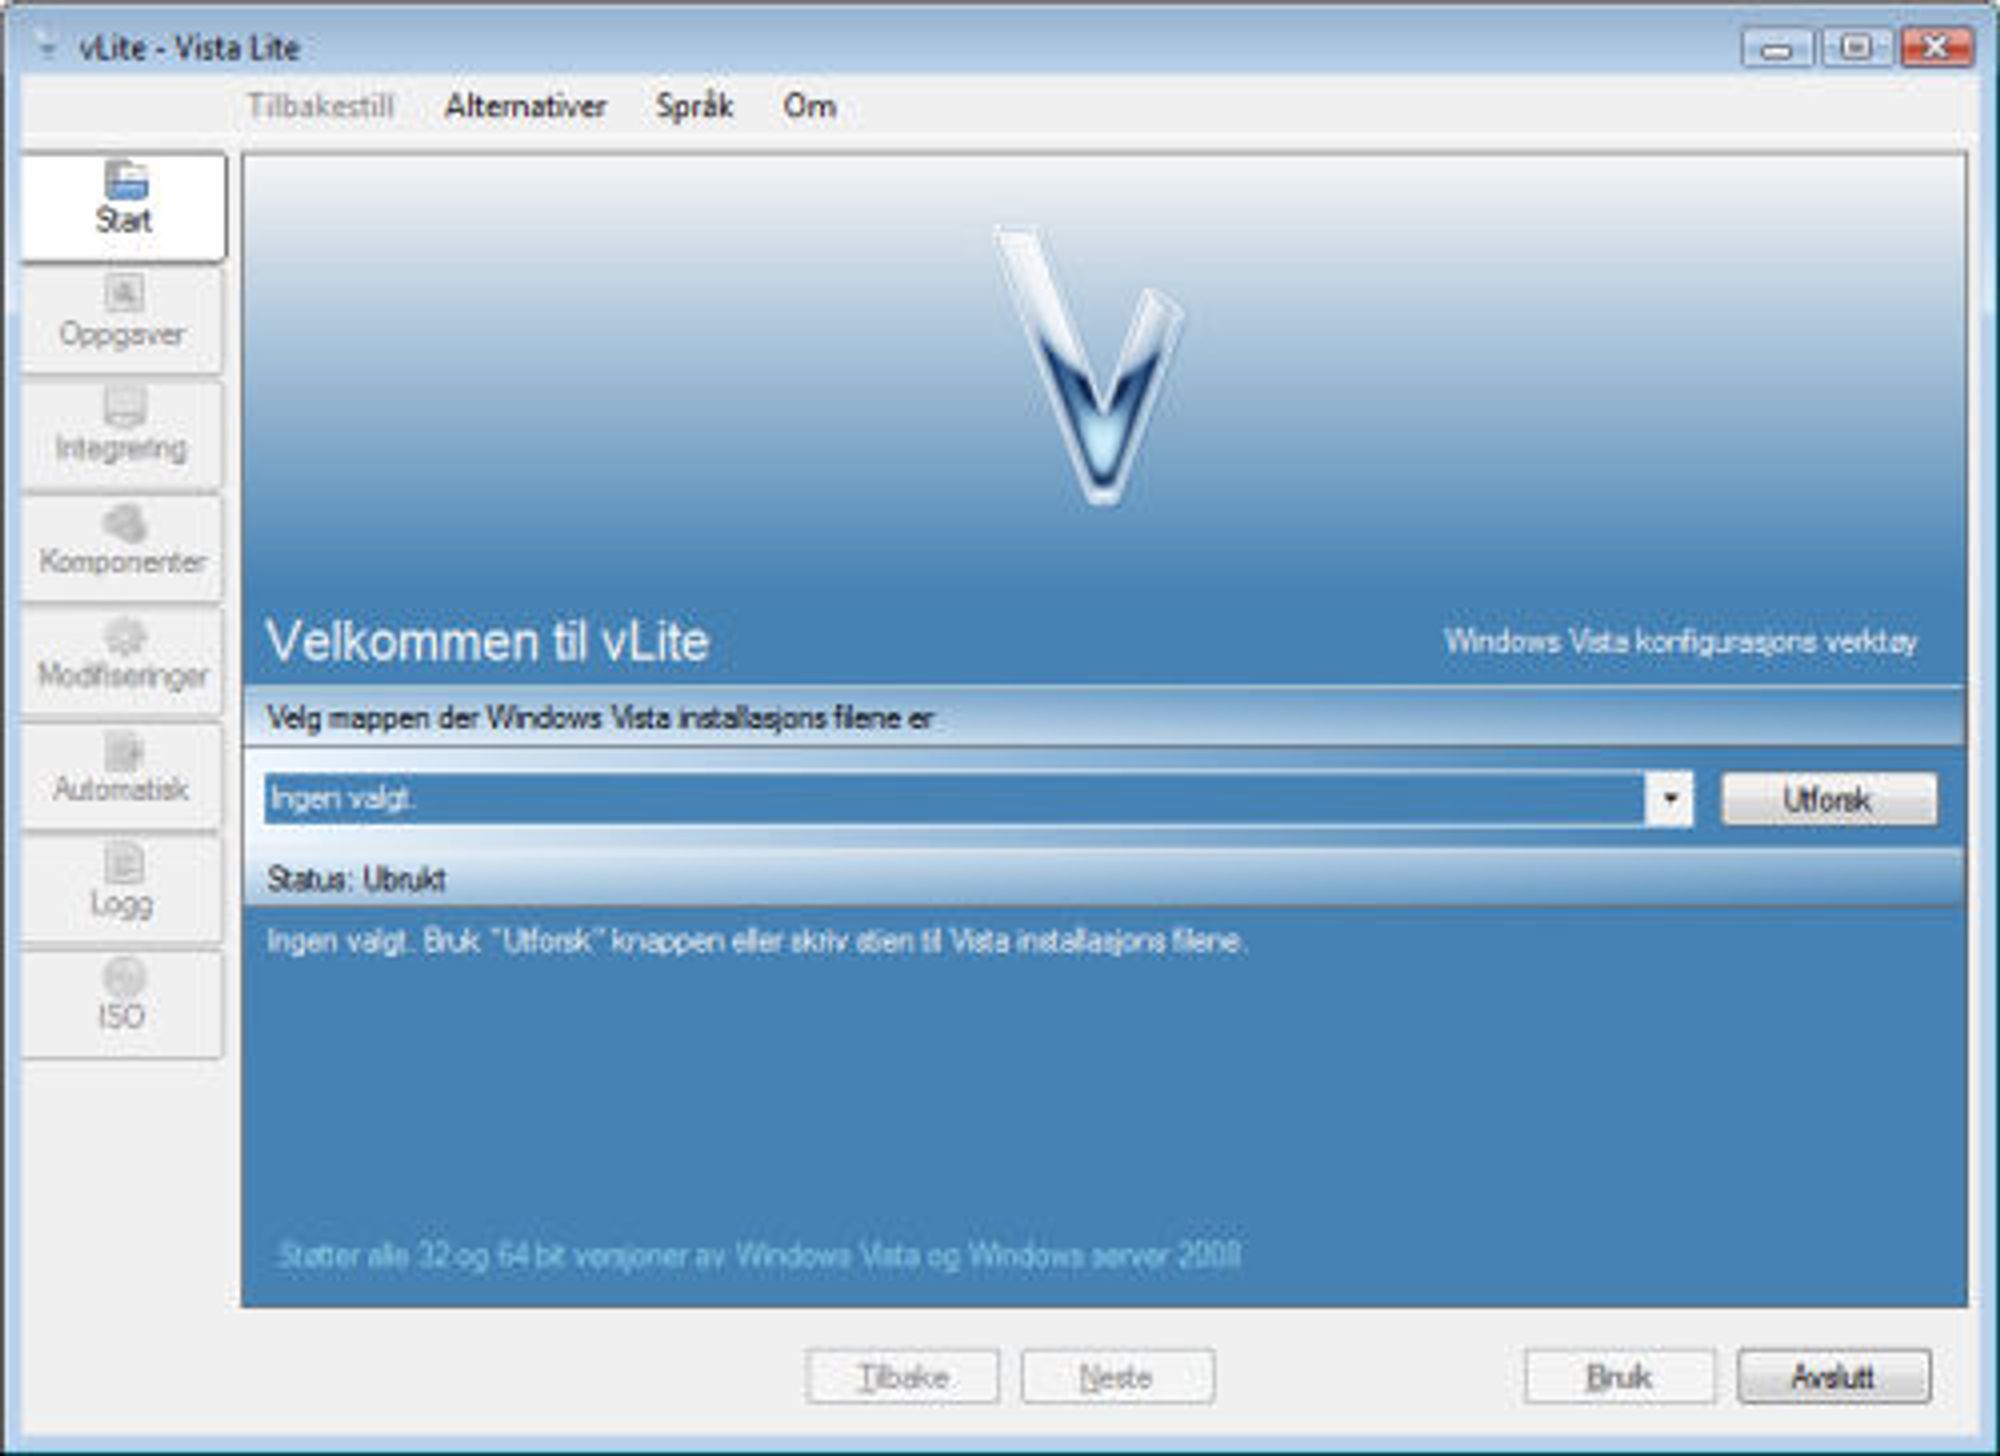
Task: Click the Avslutt exit button
Action: 1833,1377
